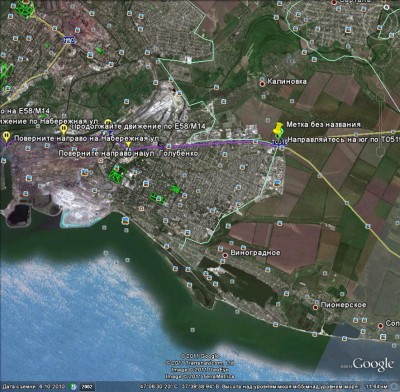Open the historical imagery clock icon
This screenshot has width=400, height=392.
tap(73, 387)
